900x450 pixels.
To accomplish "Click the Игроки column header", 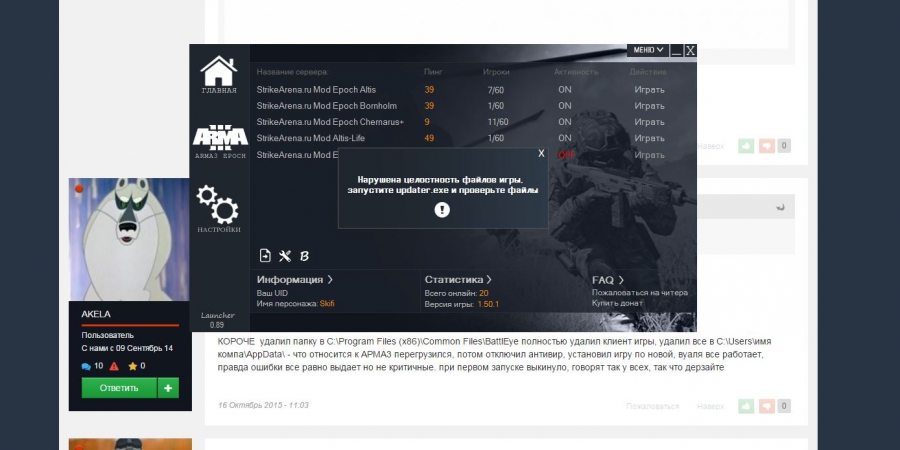I will [496, 72].
